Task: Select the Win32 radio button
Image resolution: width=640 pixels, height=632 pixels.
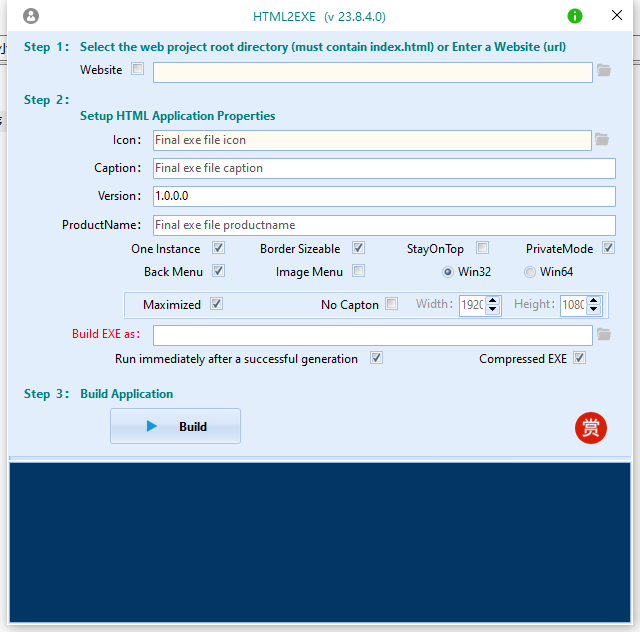Action: 448,272
